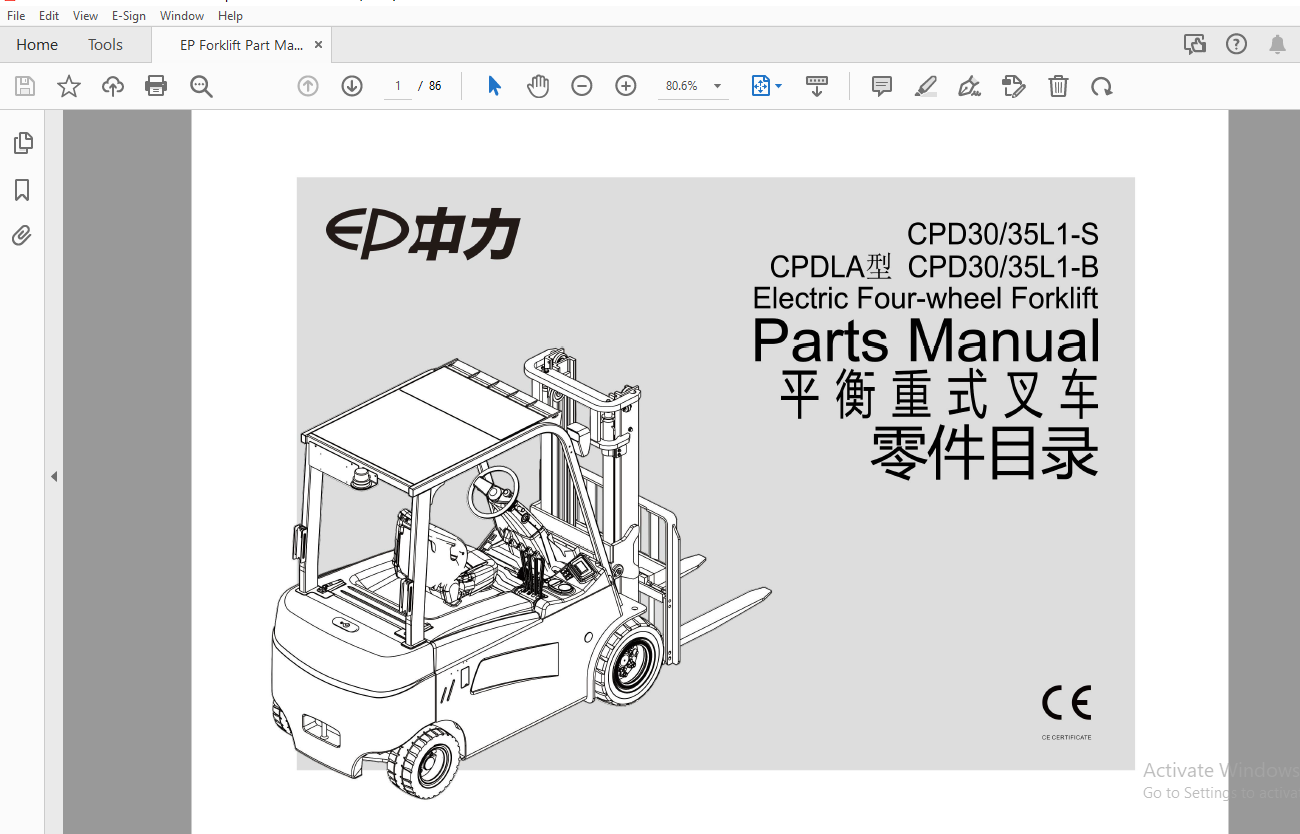Open the find text magnifier tool
Screen dimensions: 1300x834
tap(201, 86)
